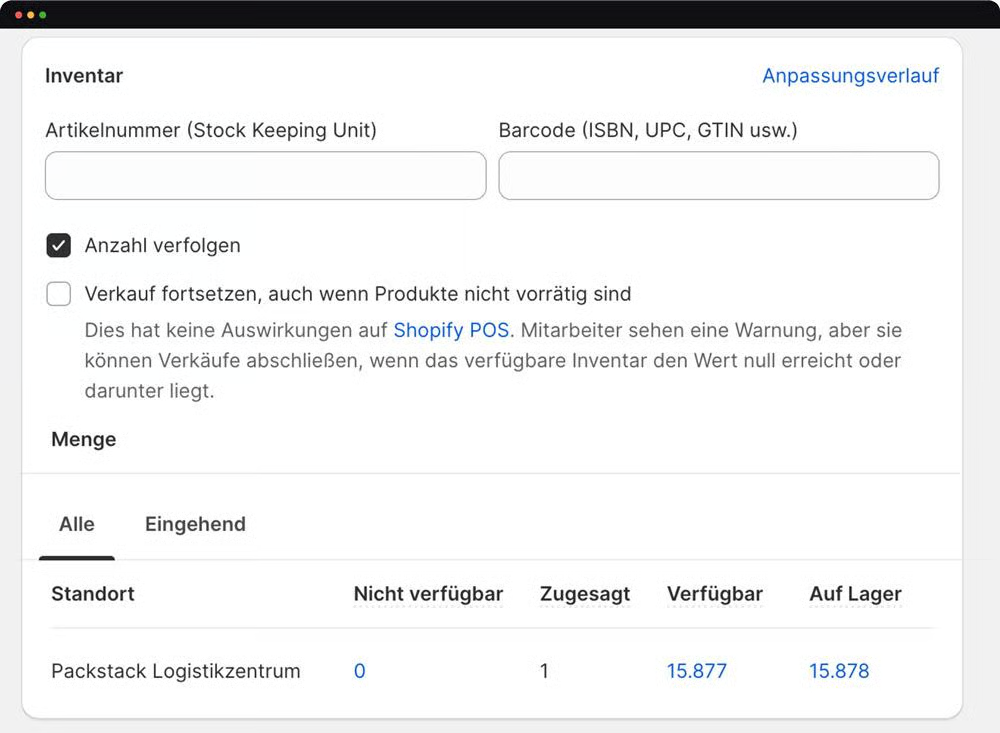Viewport: 1000px width, 733px height.
Task: Switch to the Eingehend tab
Action: [x=195, y=524]
